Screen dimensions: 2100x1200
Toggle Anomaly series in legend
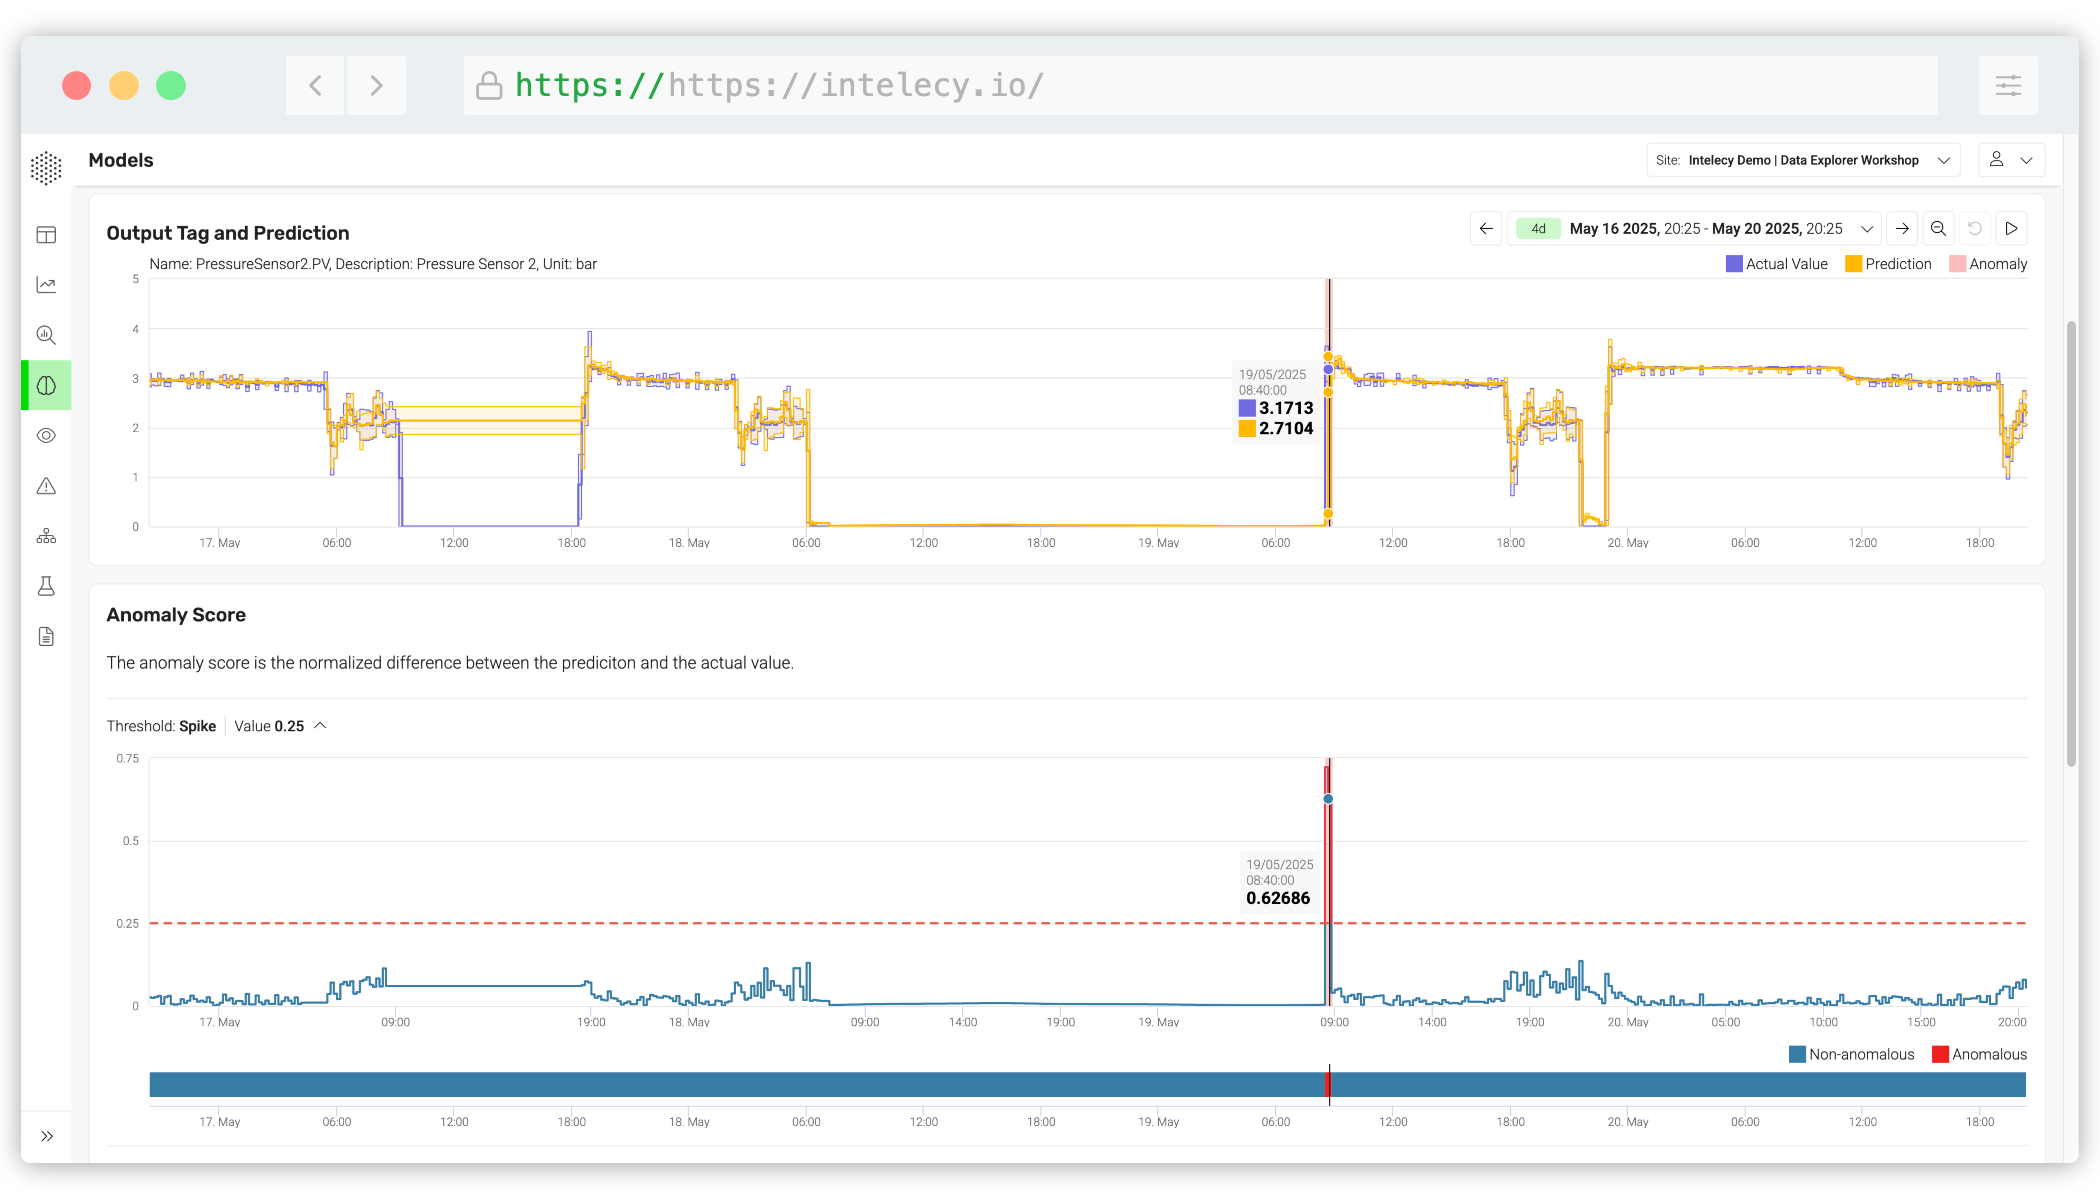(x=1988, y=264)
